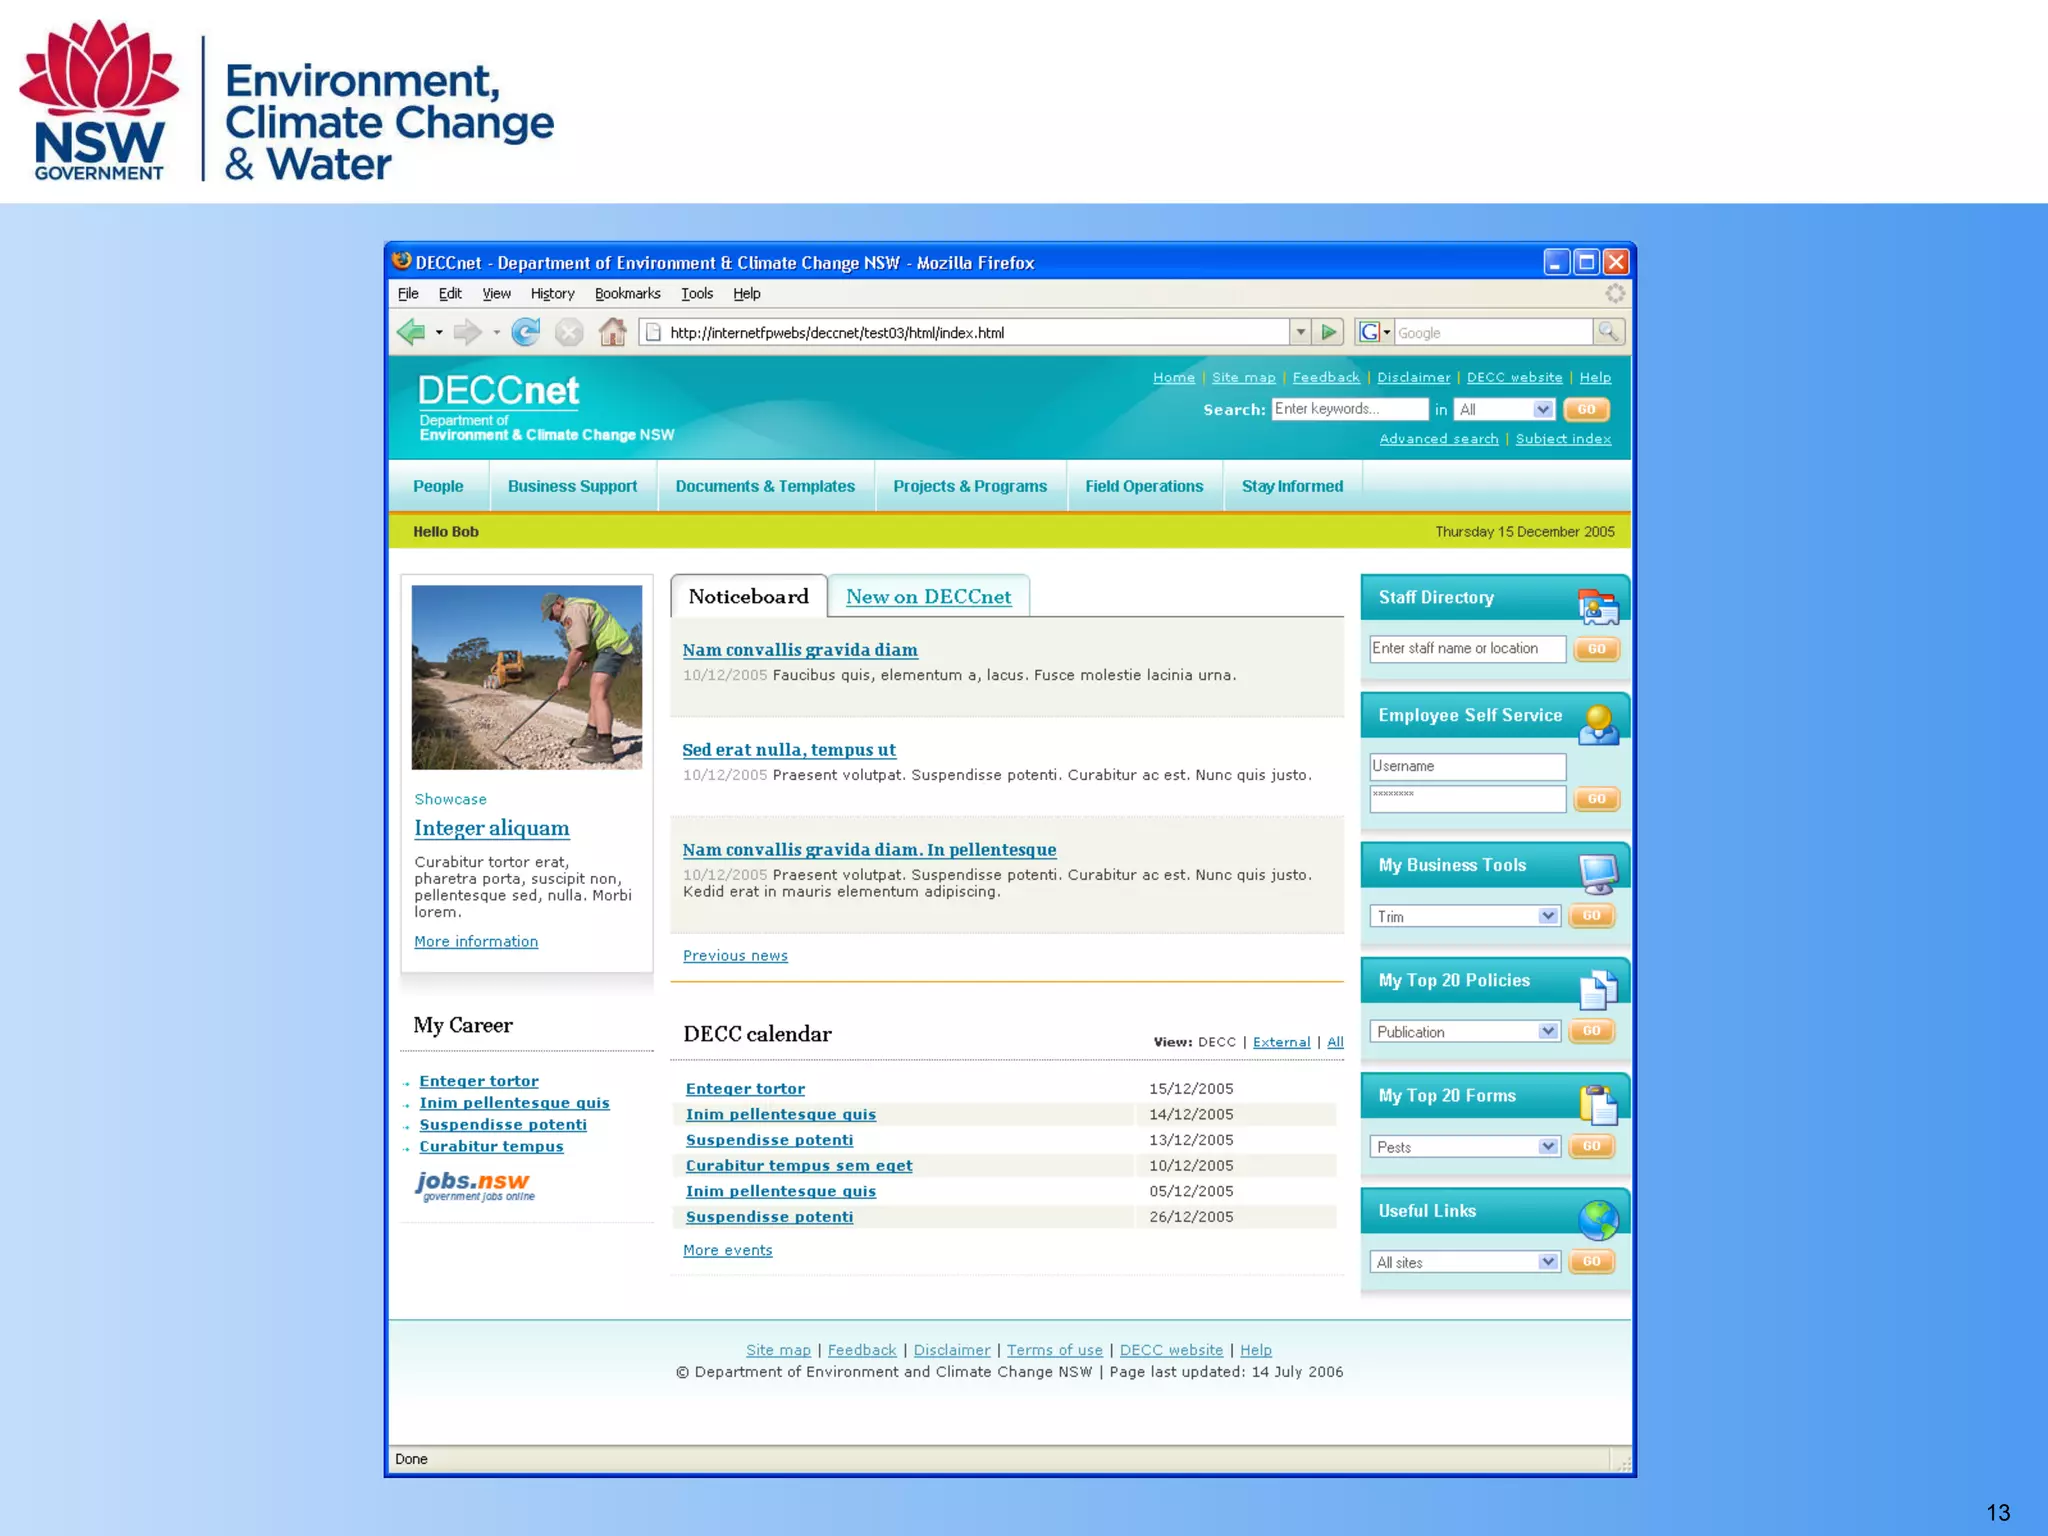Open the Publication dropdown in Top 20 Policies
This screenshot has height=1536, width=2048.
click(1547, 1031)
